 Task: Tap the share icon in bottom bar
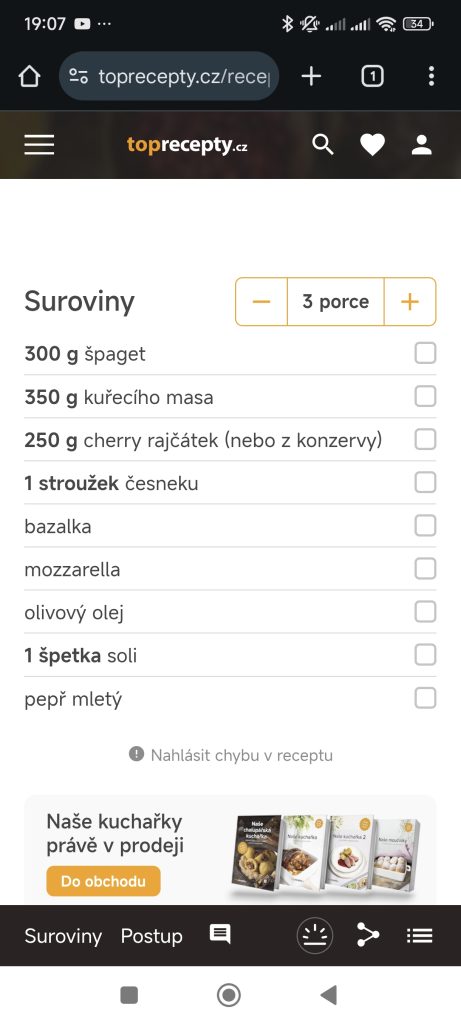point(368,935)
